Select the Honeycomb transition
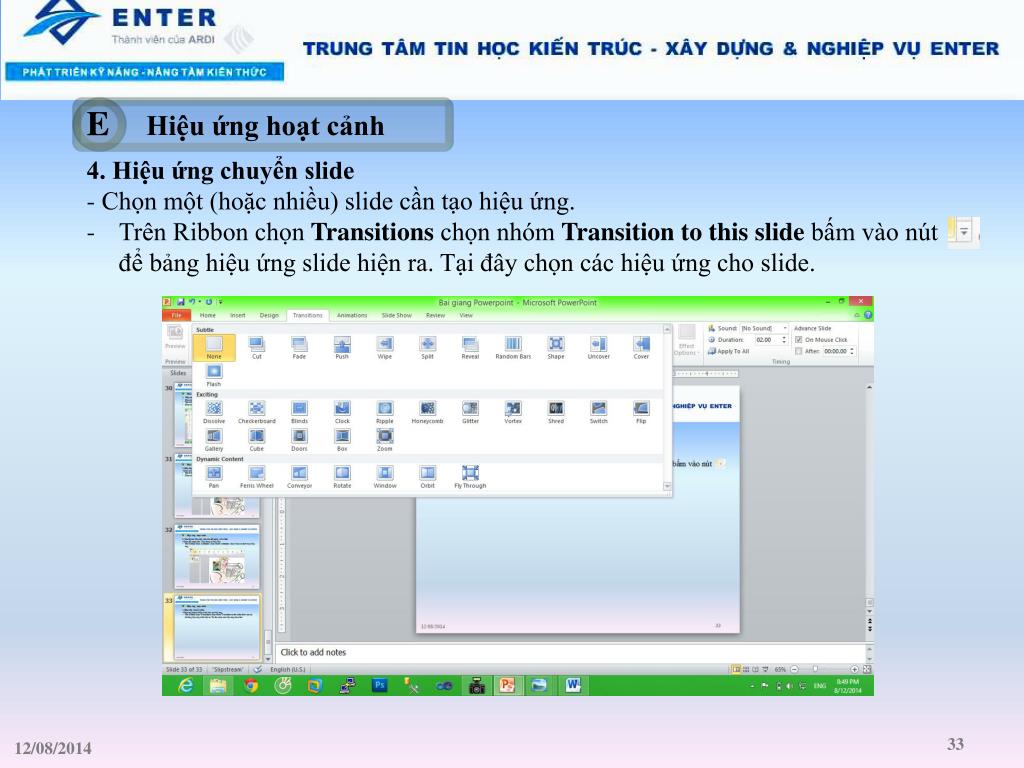This screenshot has width=1024, height=768. click(x=428, y=412)
